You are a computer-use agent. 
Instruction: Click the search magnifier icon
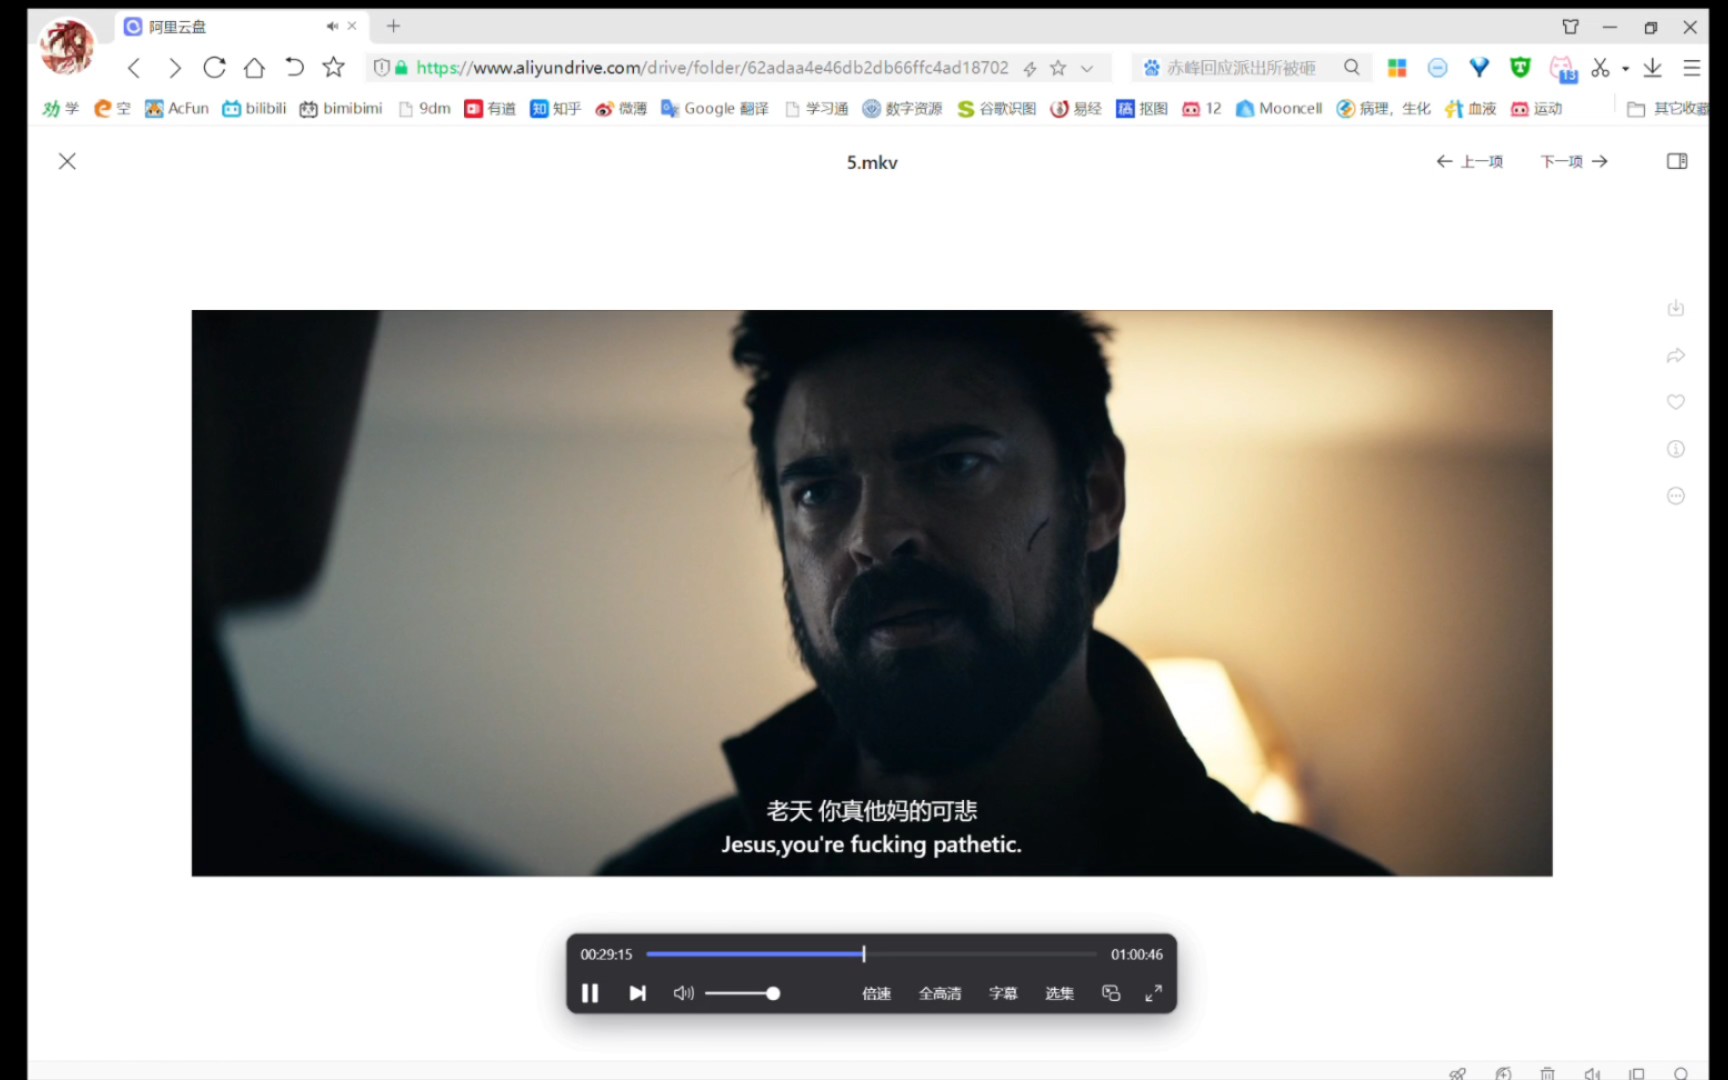tap(1352, 67)
